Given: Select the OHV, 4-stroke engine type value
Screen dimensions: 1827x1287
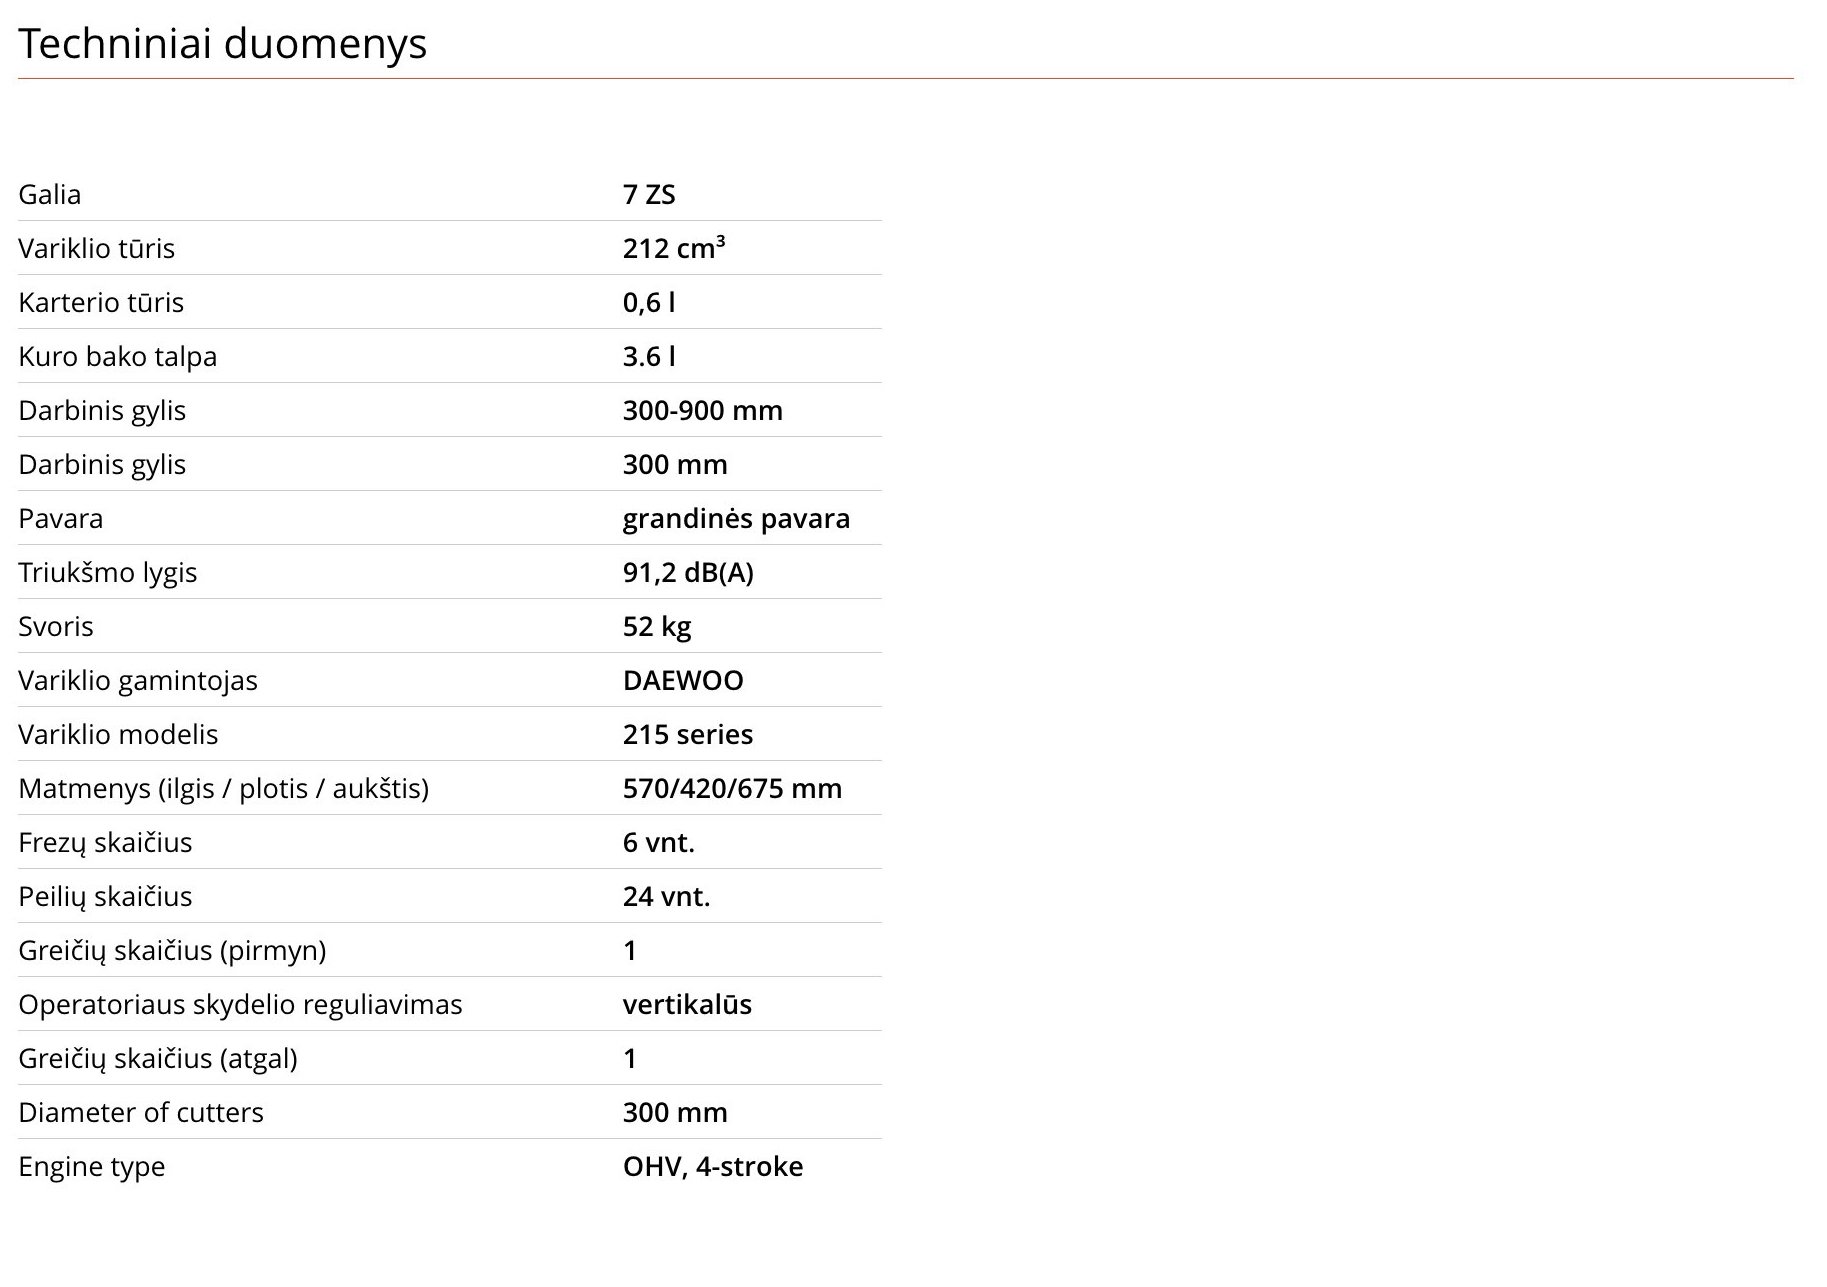Looking at the screenshot, I should coord(713,1166).
